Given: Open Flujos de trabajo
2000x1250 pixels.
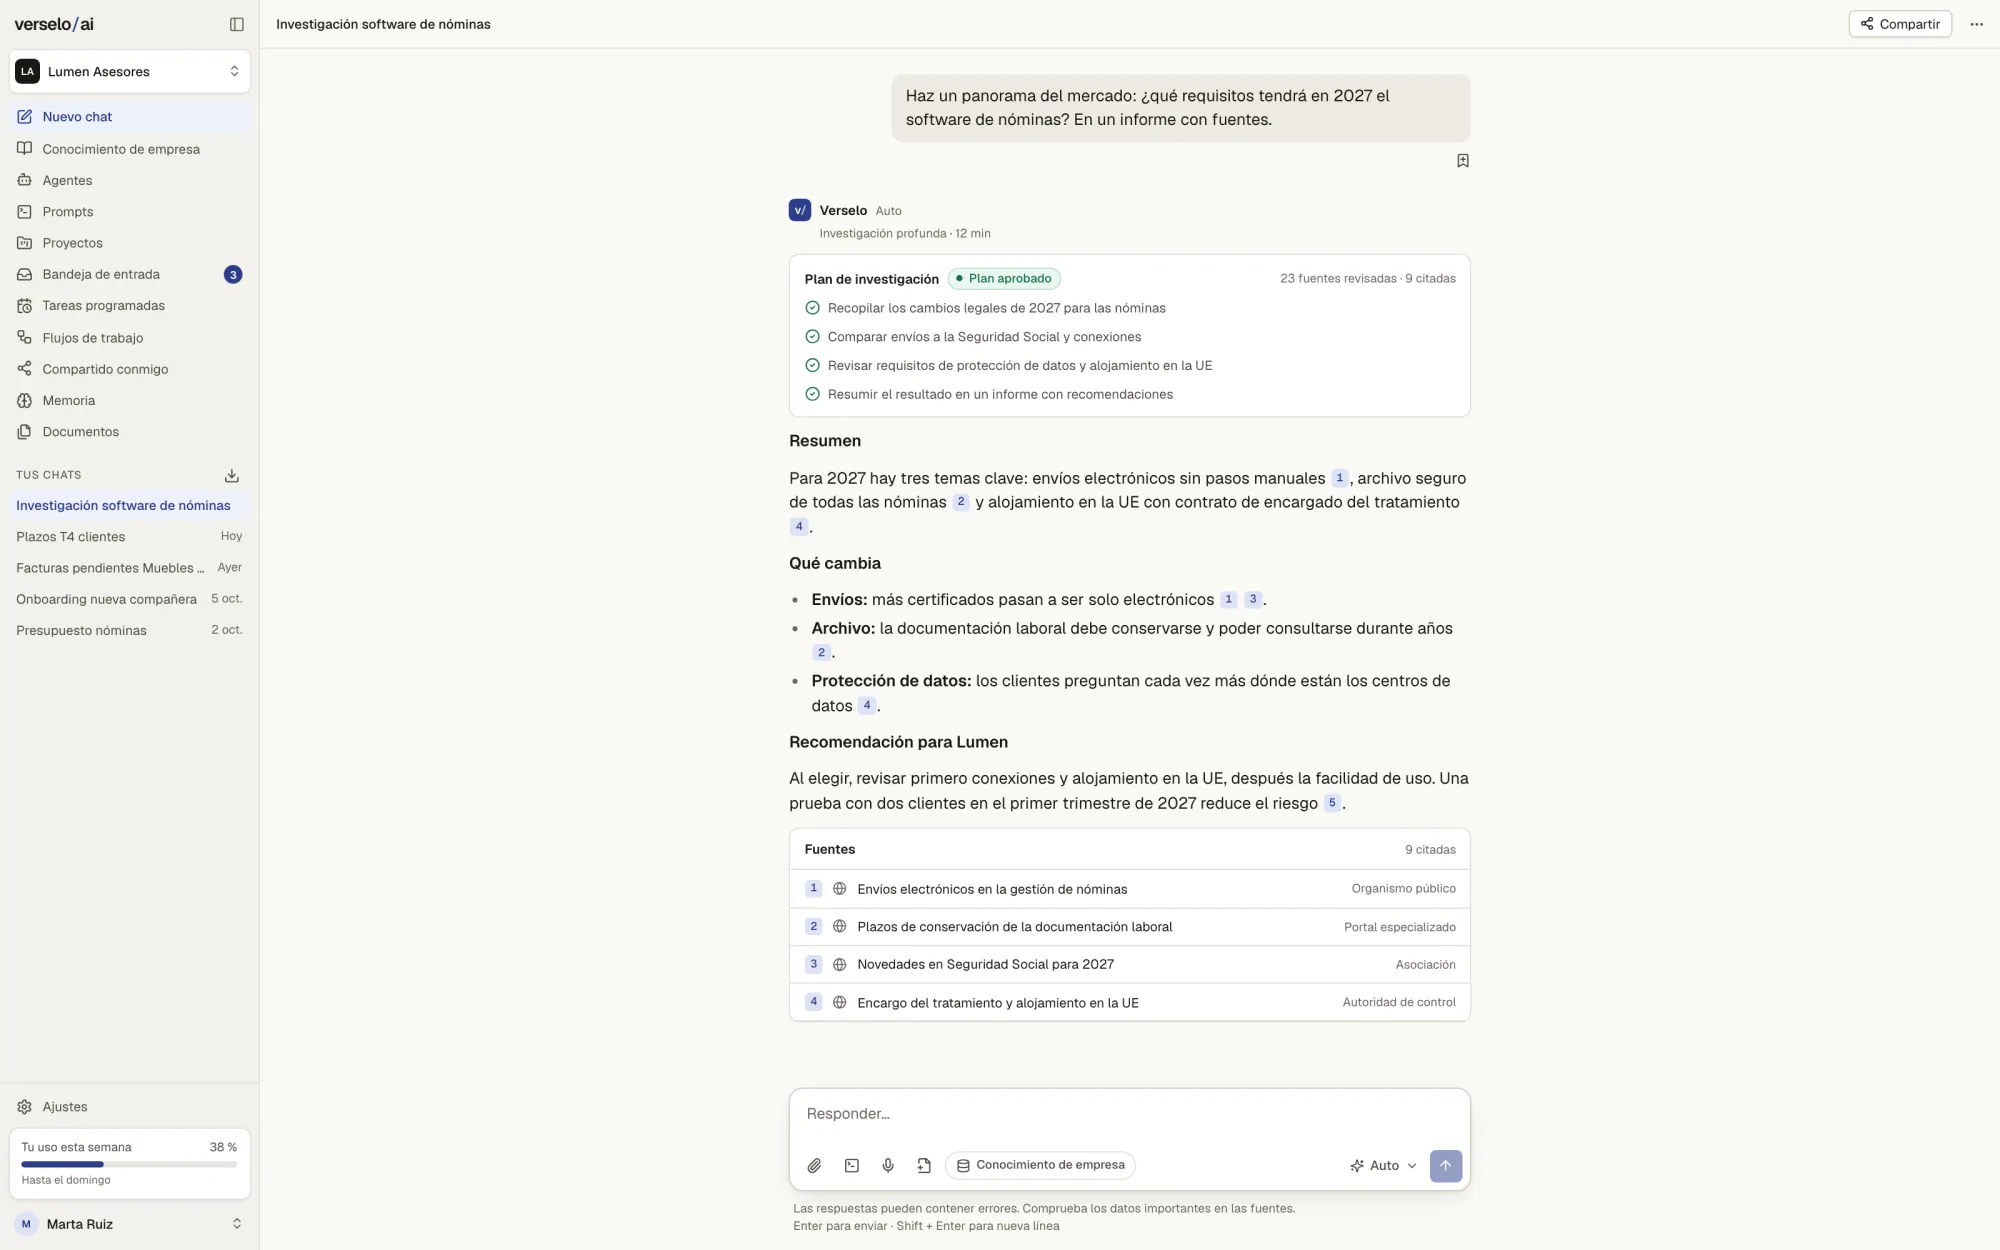Looking at the screenshot, I should tap(130, 338).
